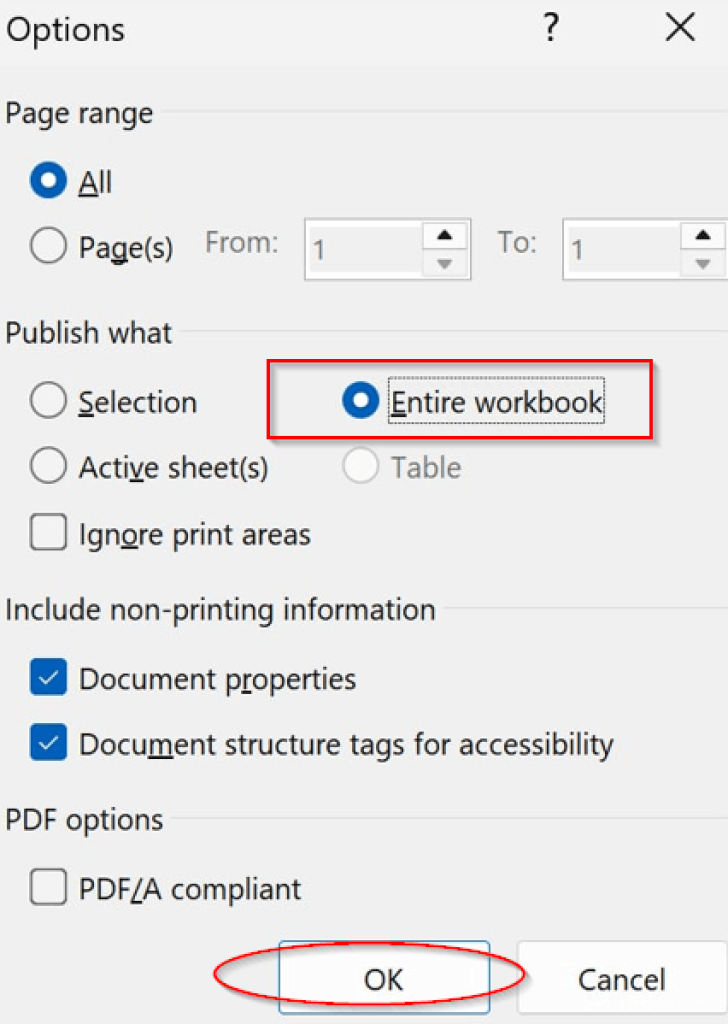
Task: Dismiss the dialog with Cancel
Action: point(621,980)
